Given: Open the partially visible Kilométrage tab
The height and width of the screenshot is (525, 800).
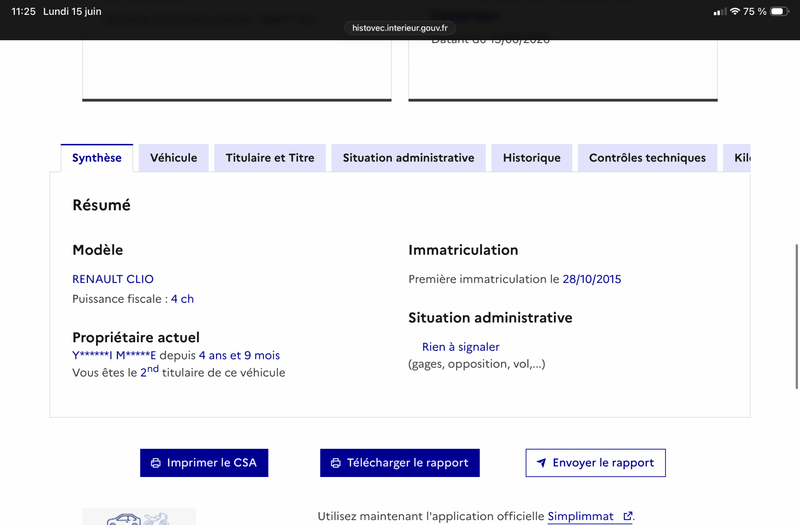Looking at the screenshot, I should [x=737, y=158].
